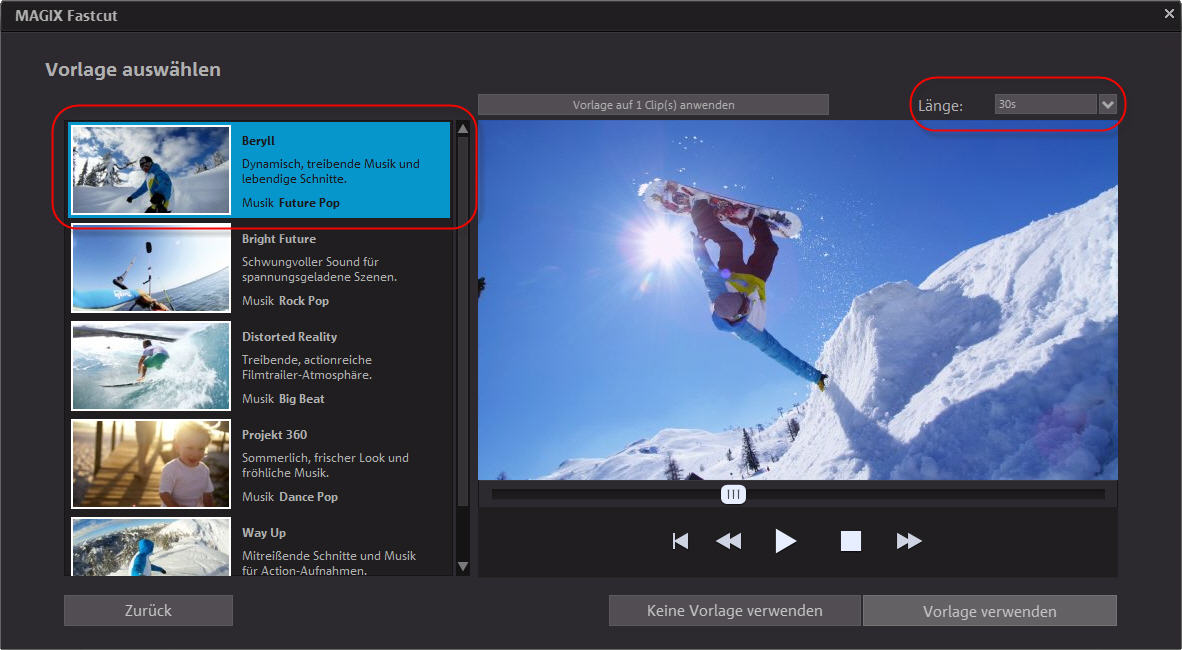Click Keine Vorlage verwenden
The width and height of the screenshot is (1182, 650).
(x=735, y=611)
